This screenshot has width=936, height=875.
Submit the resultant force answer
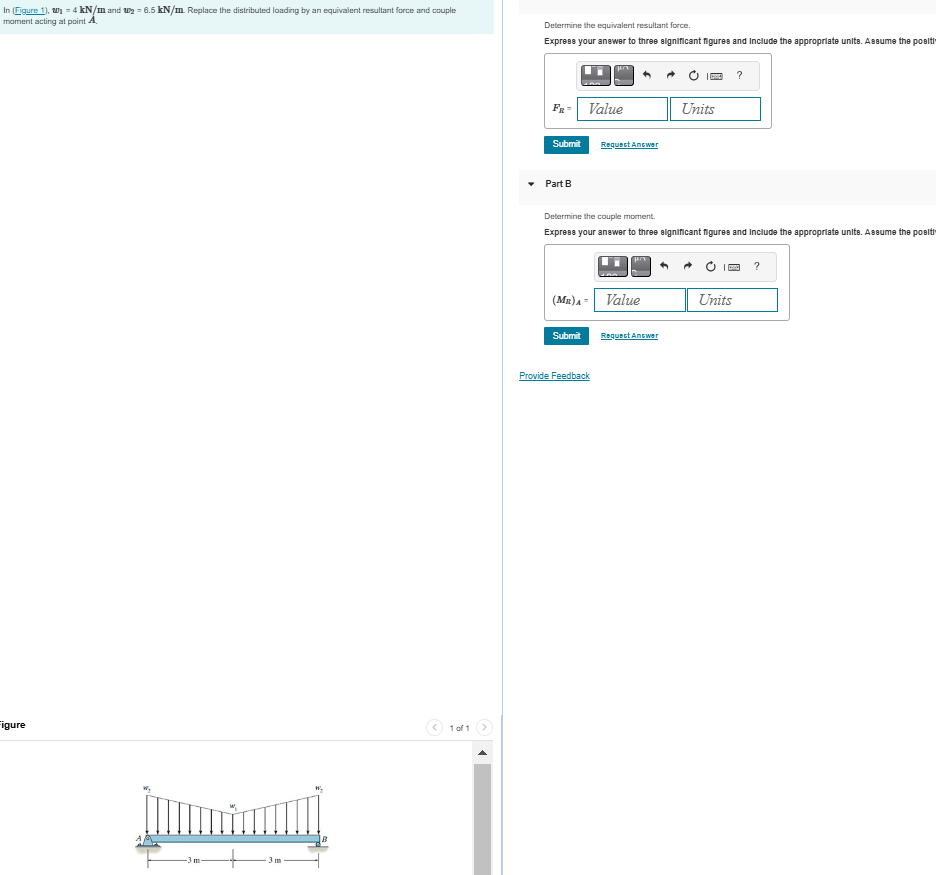coord(566,144)
